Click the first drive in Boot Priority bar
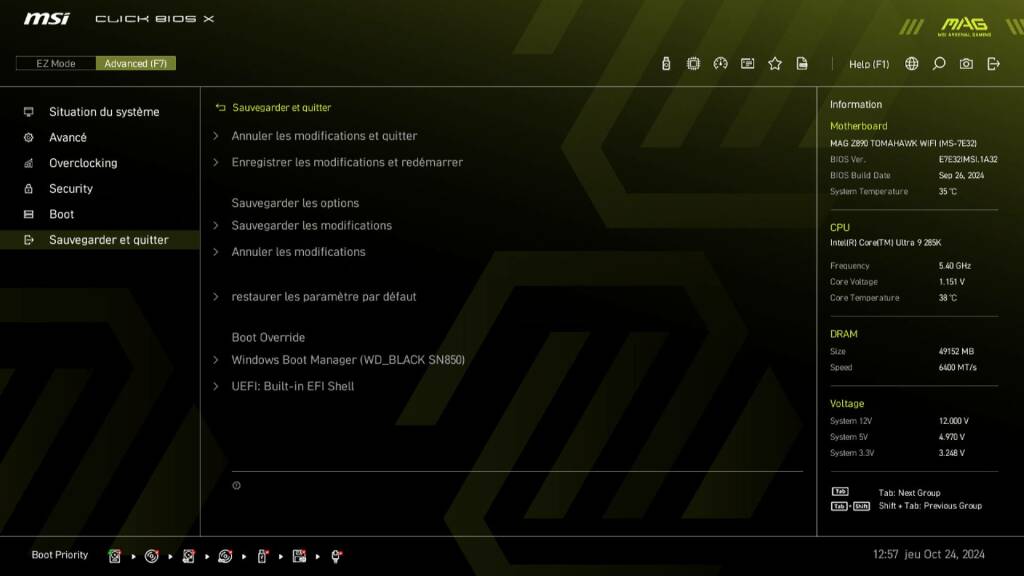Image resolution: width=1024 pixels, height=576 pixels. coord(115,555)
